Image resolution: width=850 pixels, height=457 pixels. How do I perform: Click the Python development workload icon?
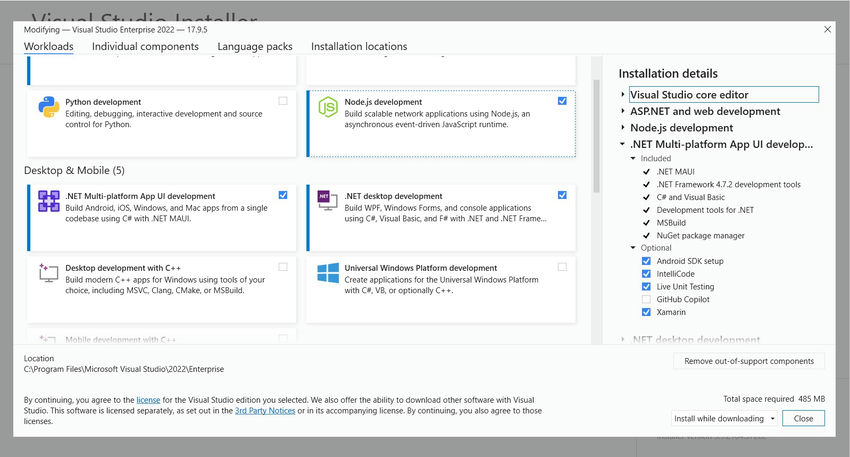[x=48, y=107]
